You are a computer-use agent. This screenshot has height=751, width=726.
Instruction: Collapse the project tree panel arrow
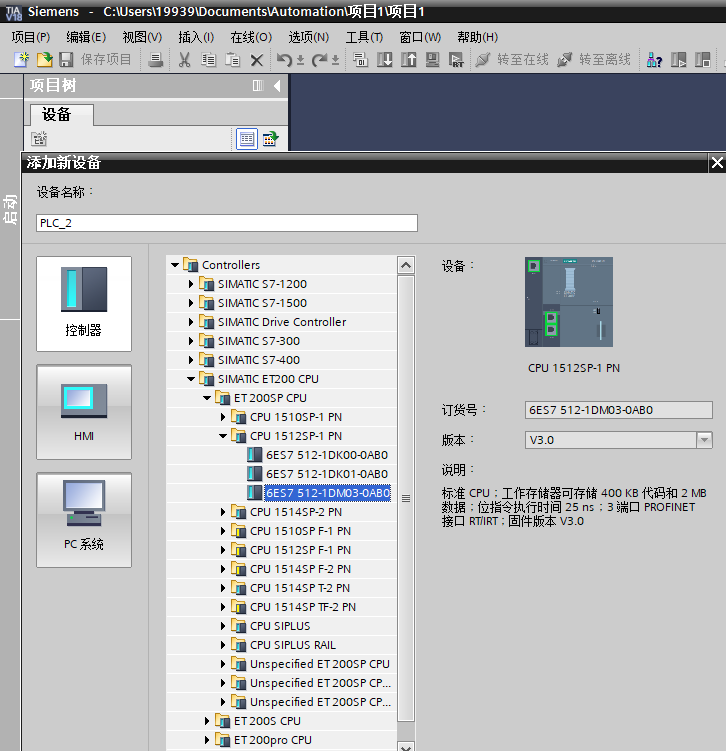(277, 86)
